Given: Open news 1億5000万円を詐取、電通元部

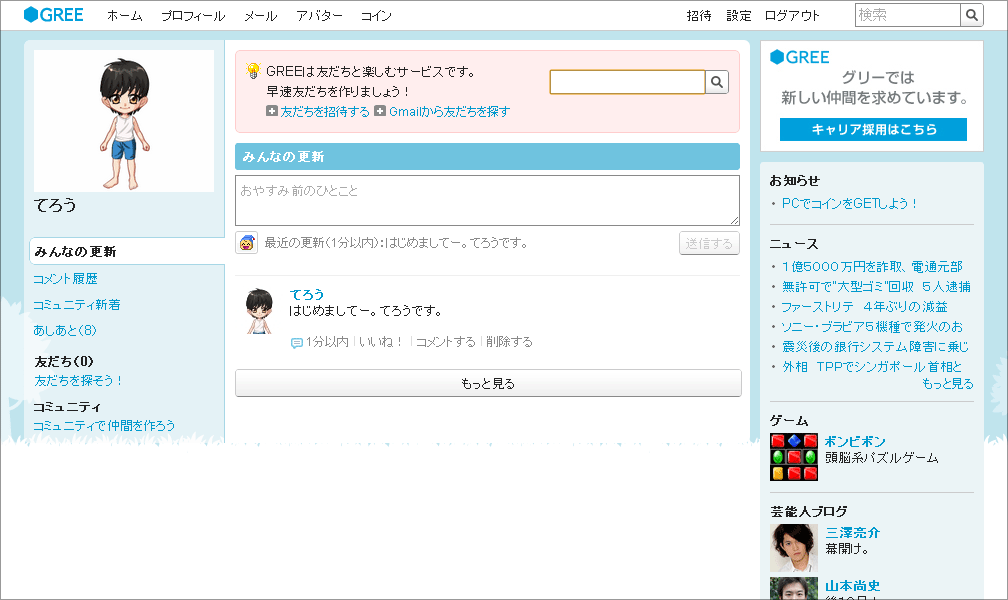Looking at the screenshot, I should (872, 266).
